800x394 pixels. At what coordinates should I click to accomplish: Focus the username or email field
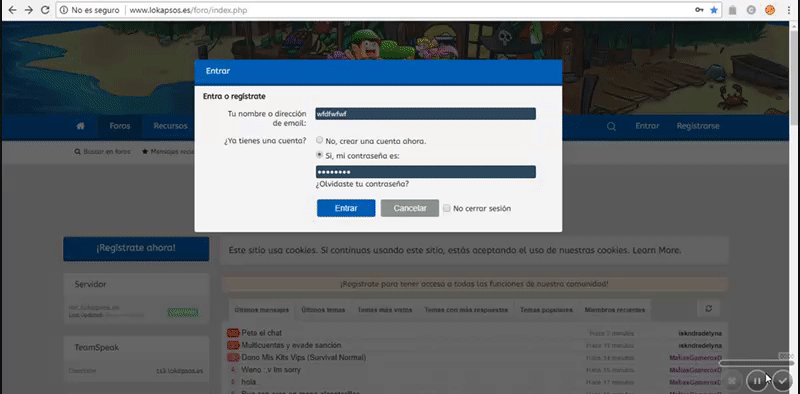(426, 114)
